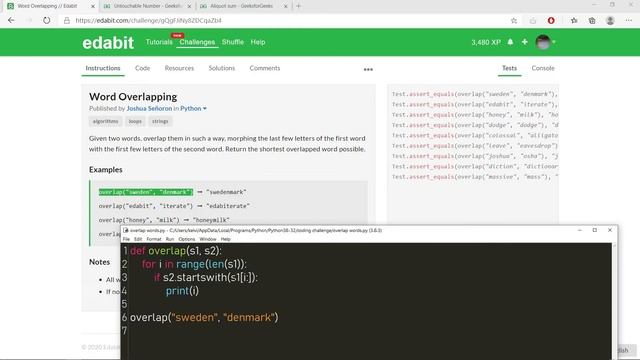Click the test line with massive

474,177
